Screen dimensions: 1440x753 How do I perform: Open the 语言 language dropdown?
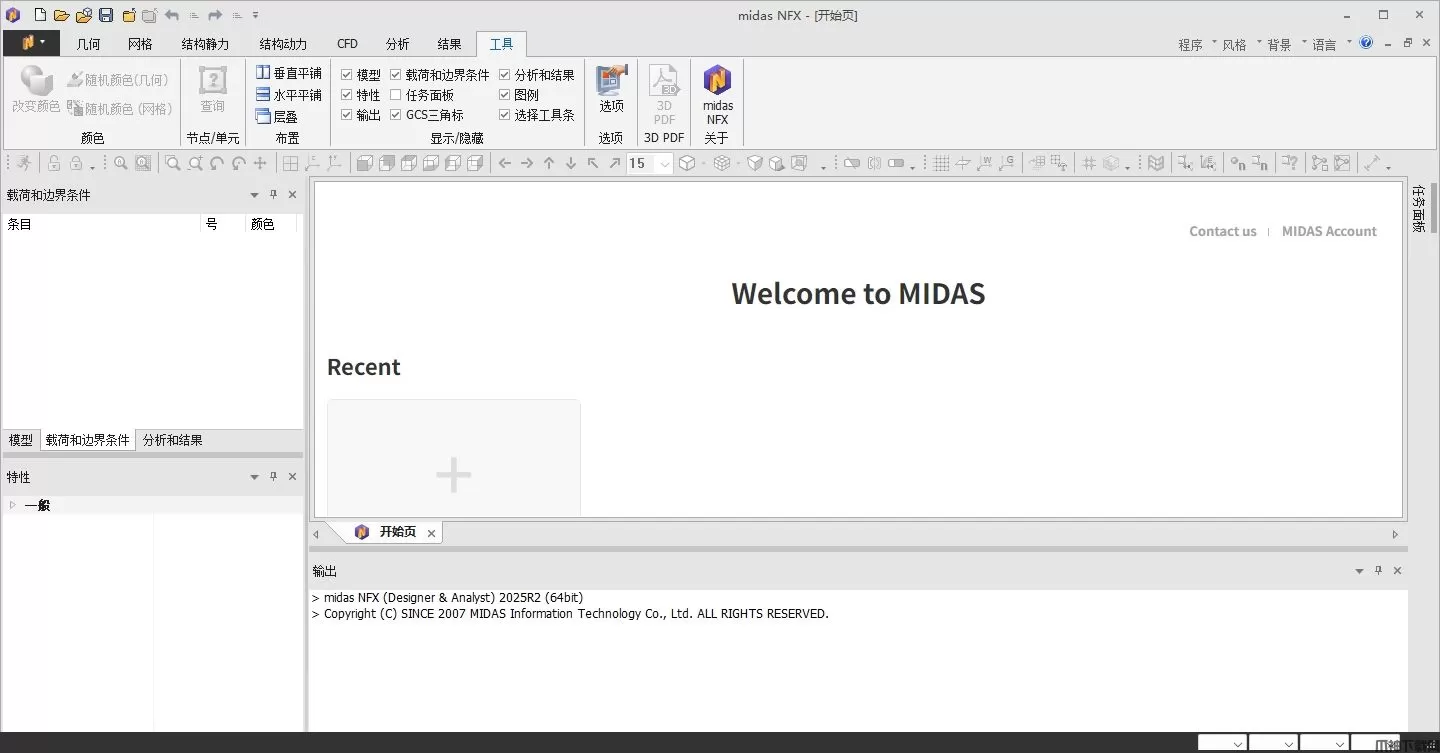1330,45
